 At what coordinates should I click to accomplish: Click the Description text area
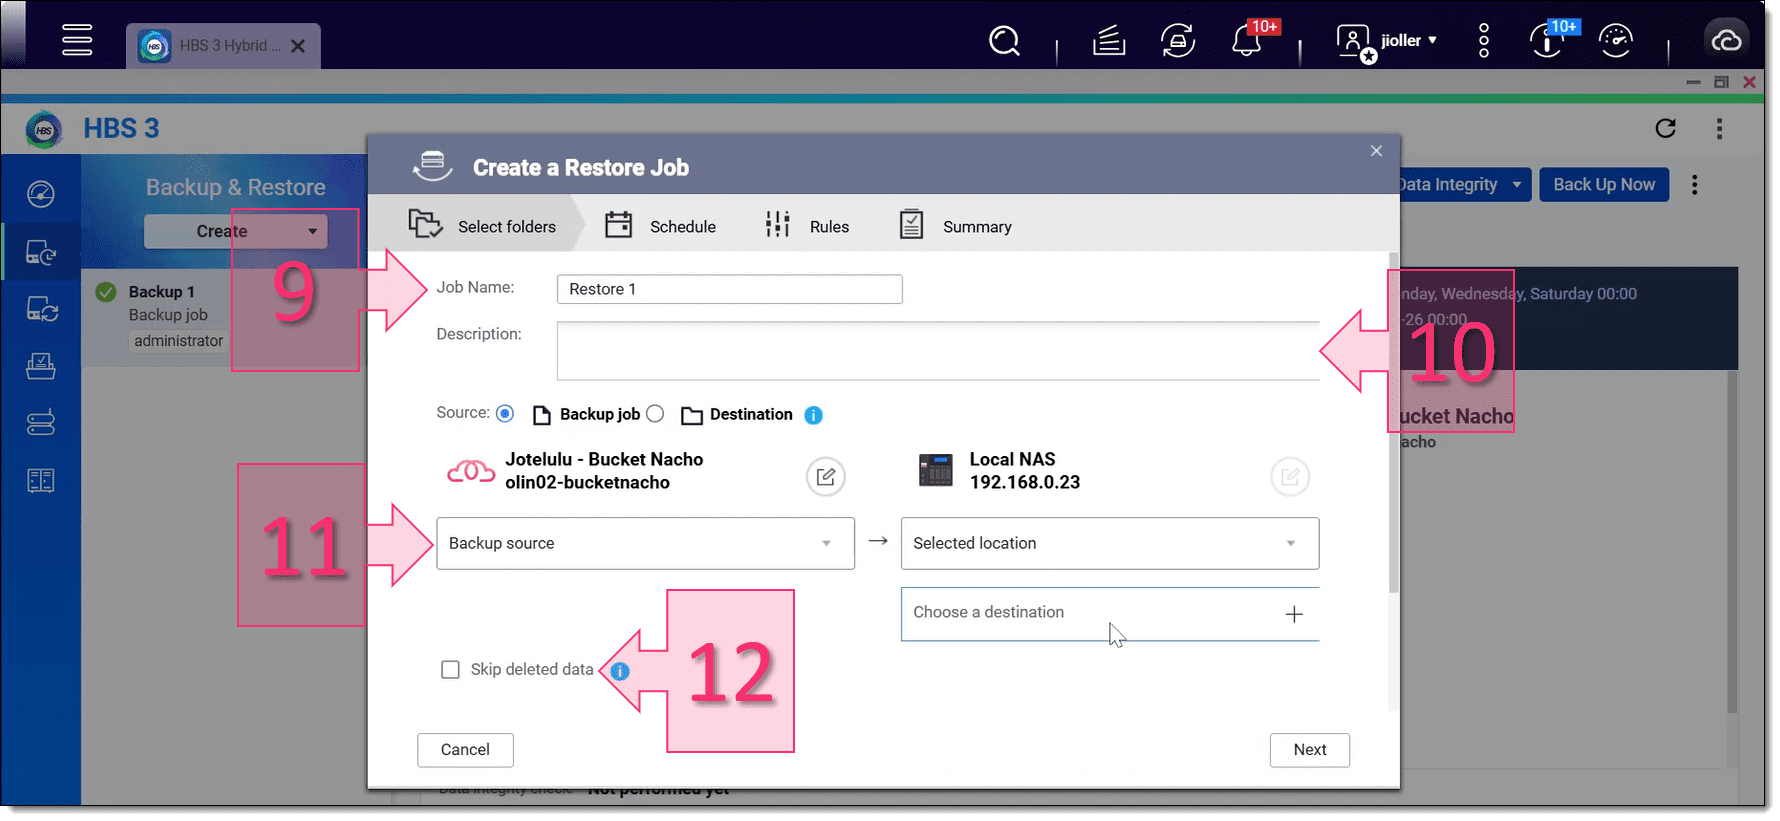point(938,351)
